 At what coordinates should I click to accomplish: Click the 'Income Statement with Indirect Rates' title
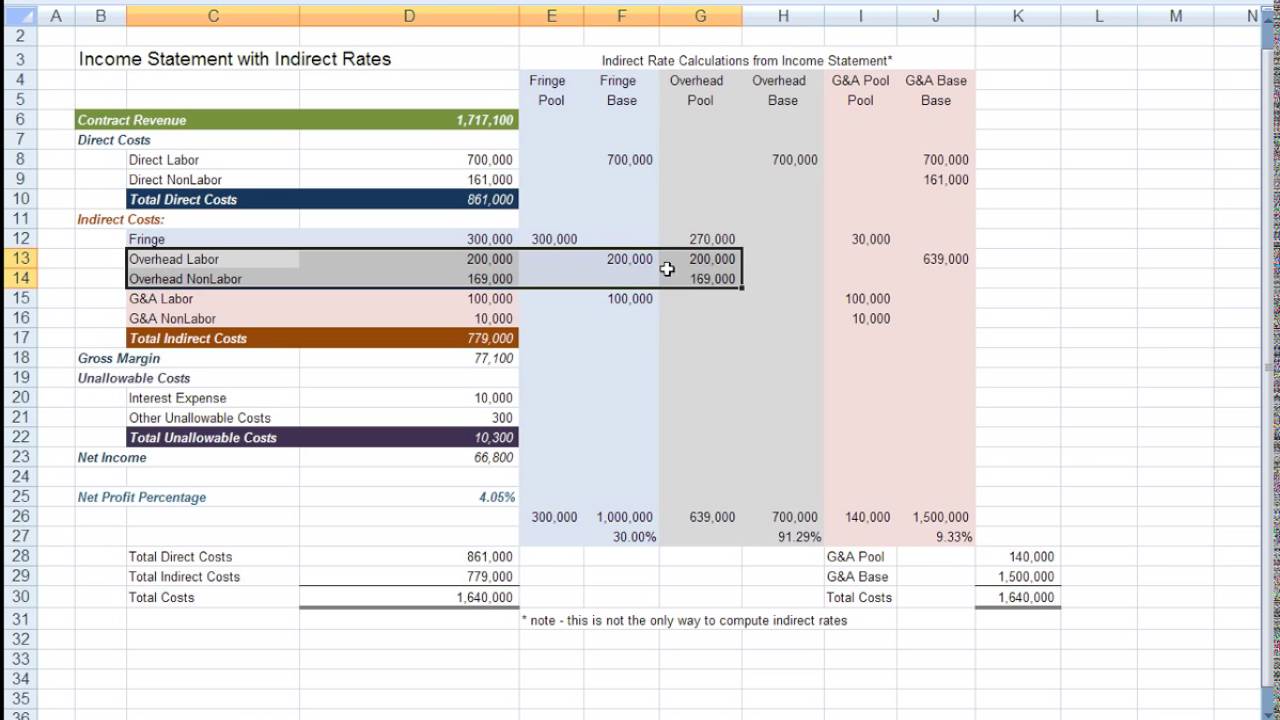tap(235, 59)
